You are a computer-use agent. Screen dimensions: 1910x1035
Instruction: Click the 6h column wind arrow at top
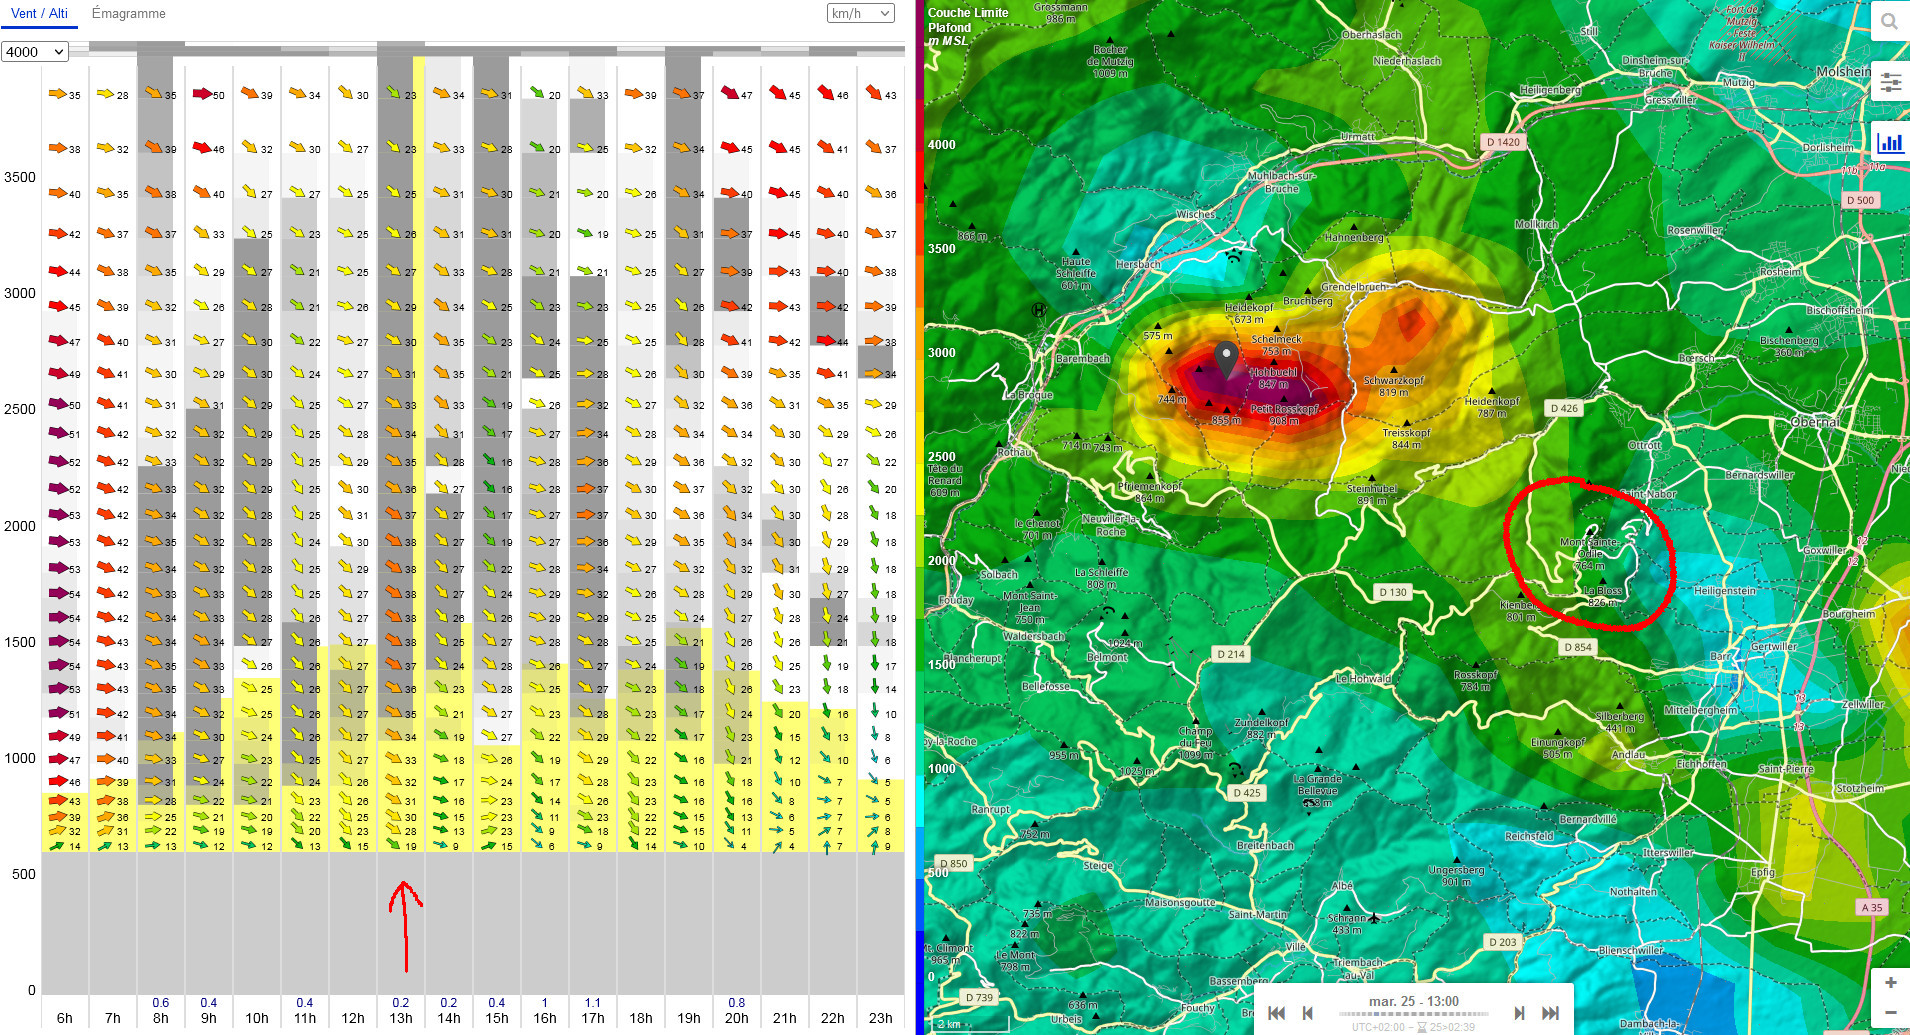click(57, 95)
